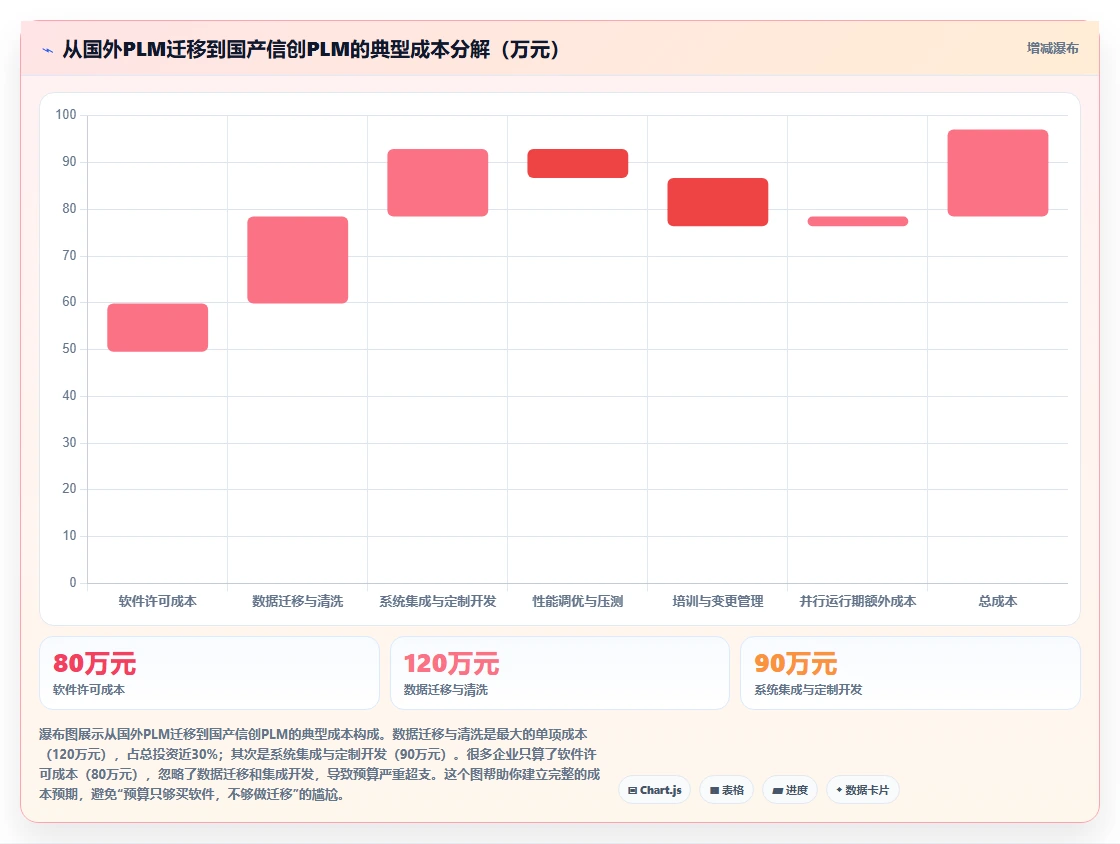1120x844 pixels.
Task: Click the 数据迁移与清洗 waterfall bar
Action: pos(298,260)
